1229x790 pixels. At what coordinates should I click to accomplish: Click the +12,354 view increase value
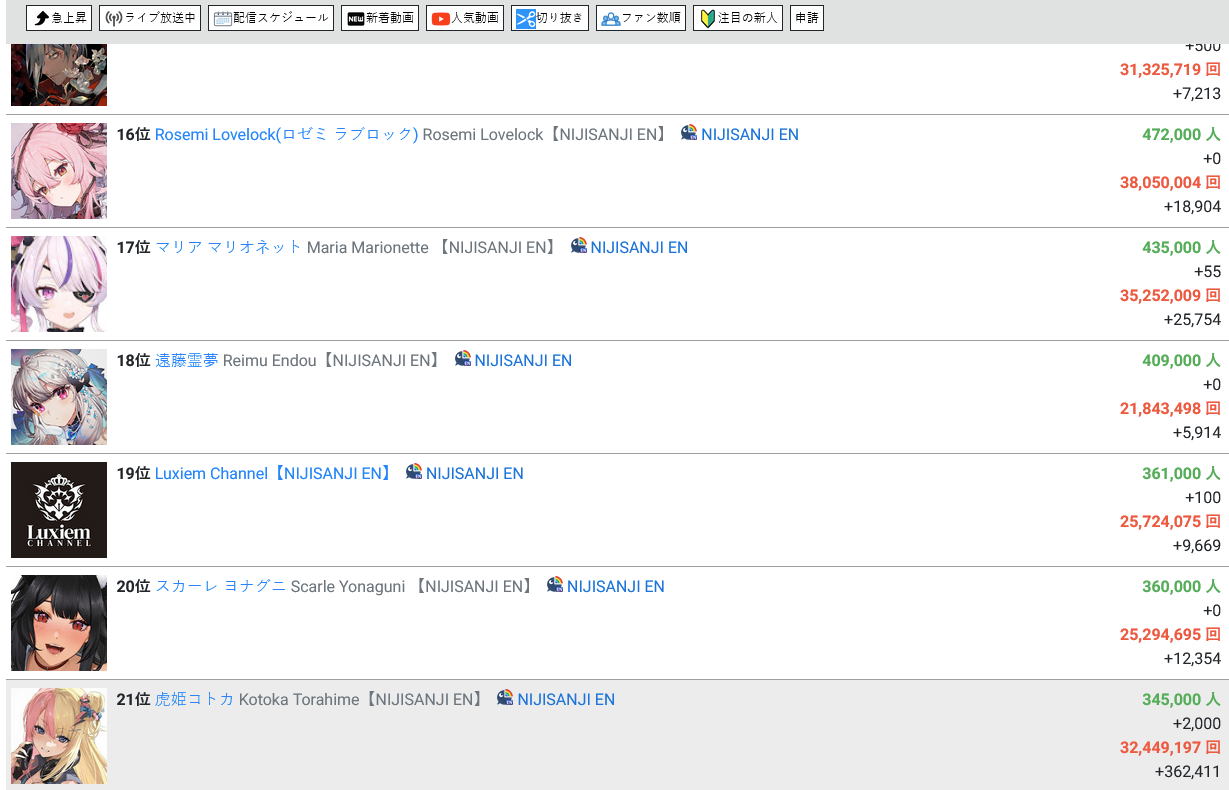1192,658
